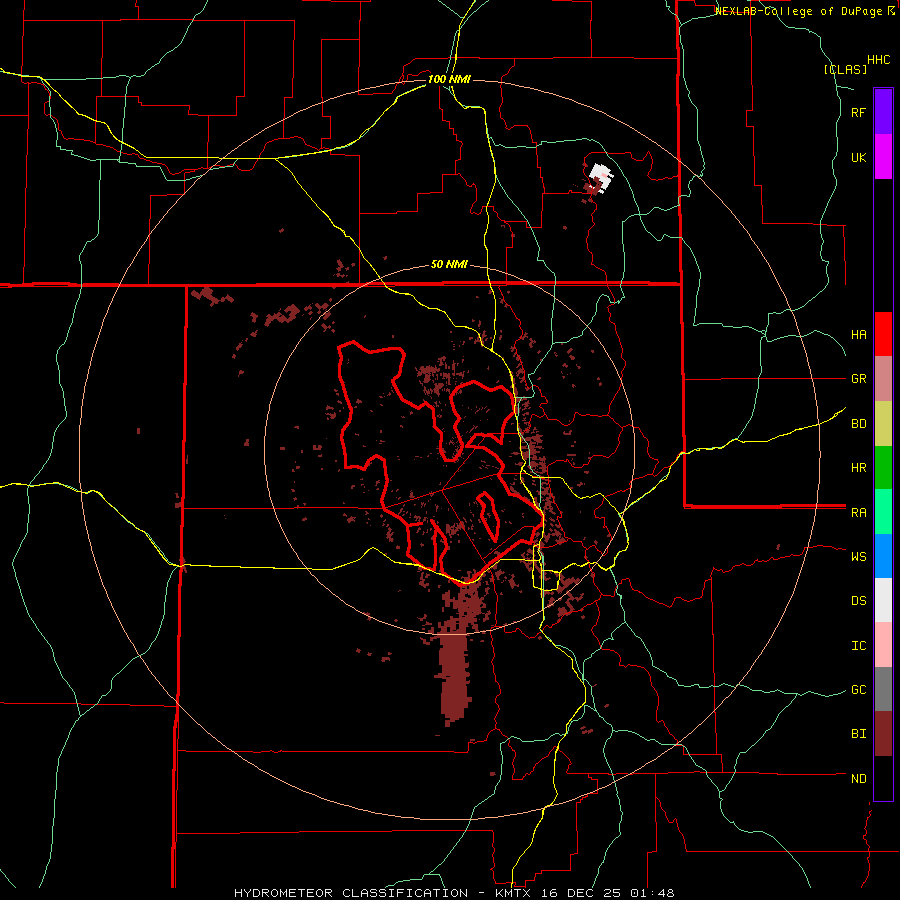Select the GC gray legend swatch

(883, 689)
